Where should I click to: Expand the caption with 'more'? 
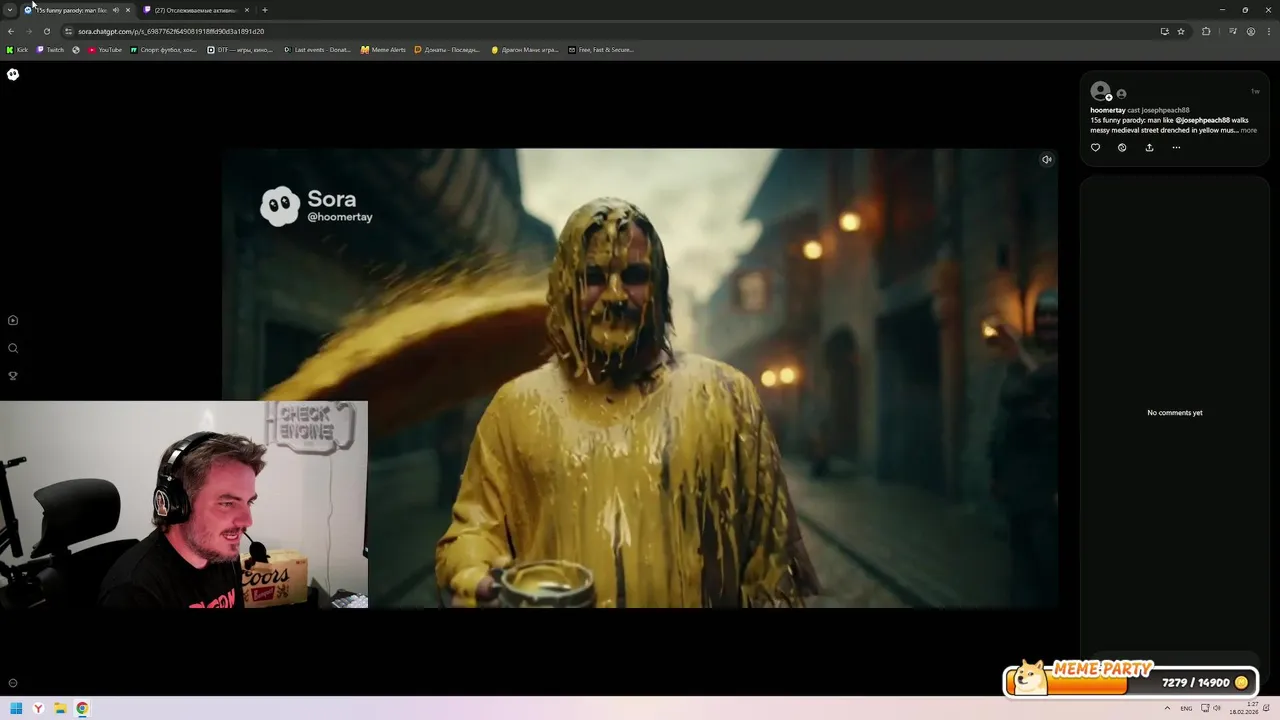1249,130
